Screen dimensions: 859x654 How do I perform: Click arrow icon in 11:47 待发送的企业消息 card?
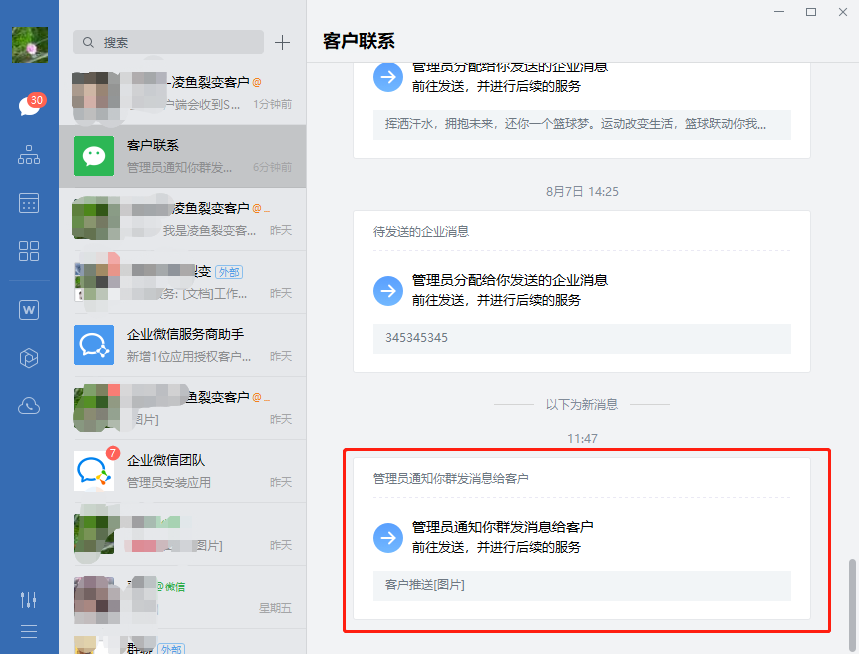tap(387, 291)
